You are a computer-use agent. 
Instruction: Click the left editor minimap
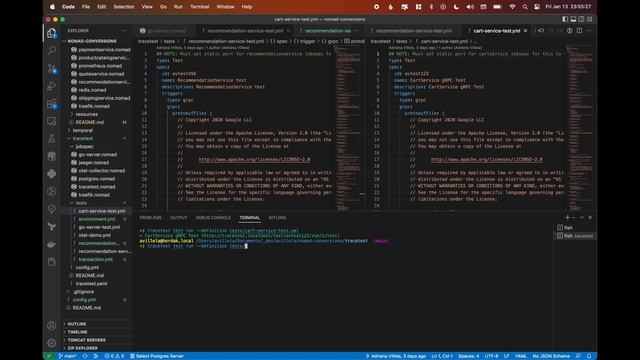coord(348,127)
